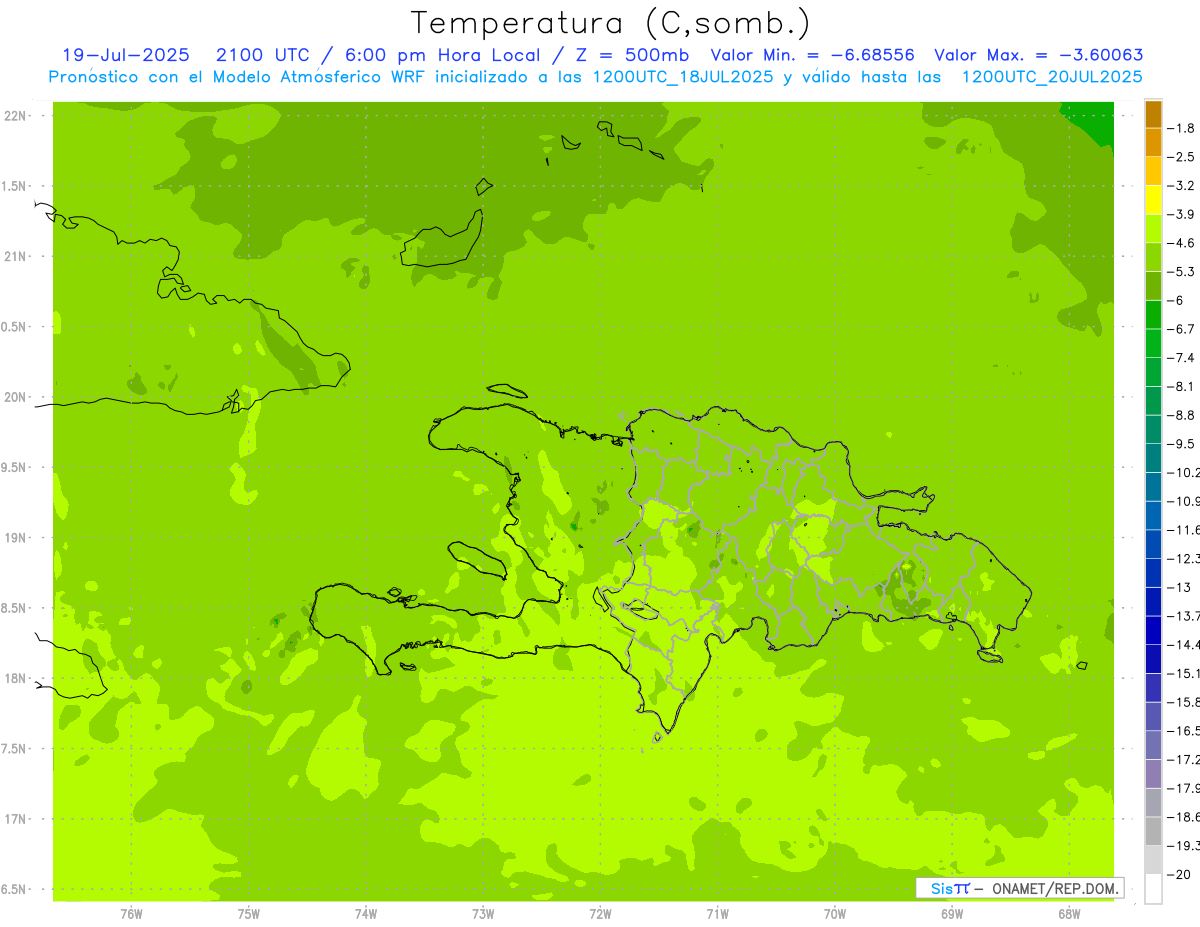Pick the yellow swatch between -3.2 and -3.9

pos(1153,200)
